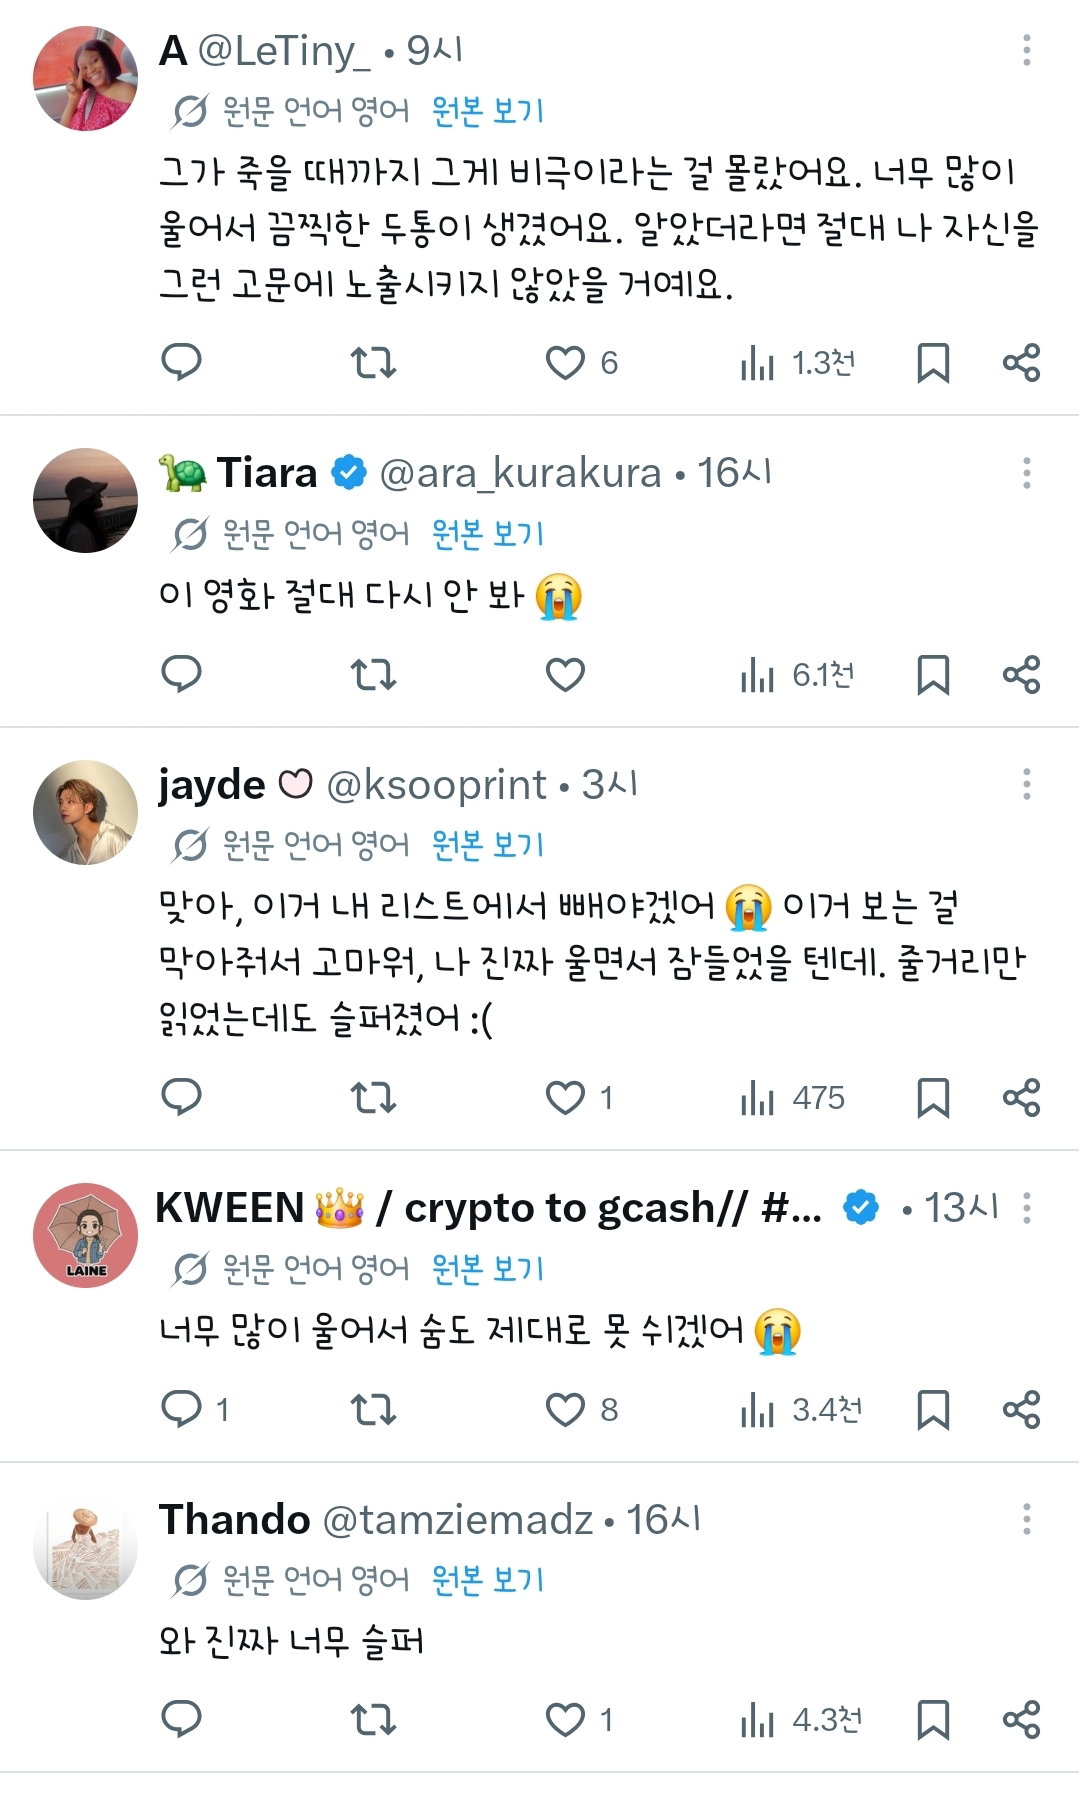
Task: View the 475 views stat on jayde's tweet
Action: [x=792, y=1098]
